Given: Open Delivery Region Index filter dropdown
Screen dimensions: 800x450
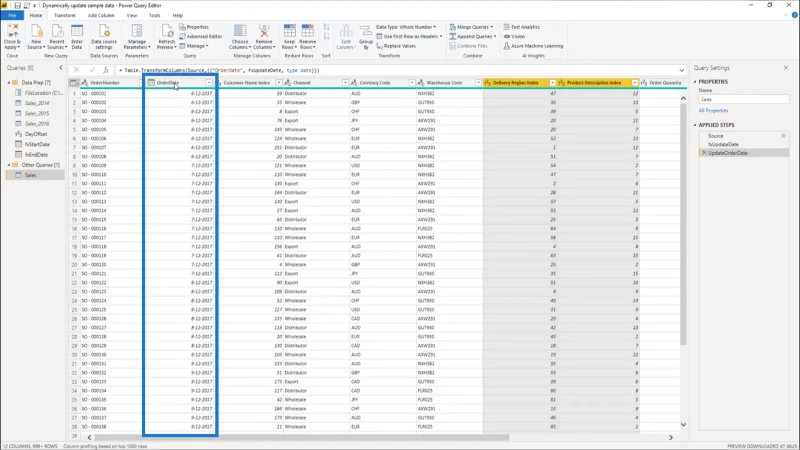Looking at the screenshot, I should tap(552, 83).
